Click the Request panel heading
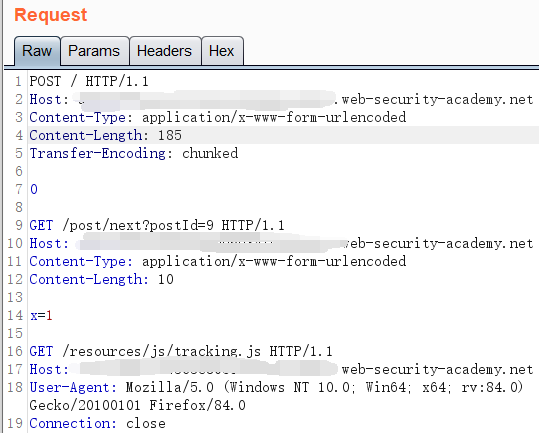Viewport: 539px width, 433px height. [51, 15]
